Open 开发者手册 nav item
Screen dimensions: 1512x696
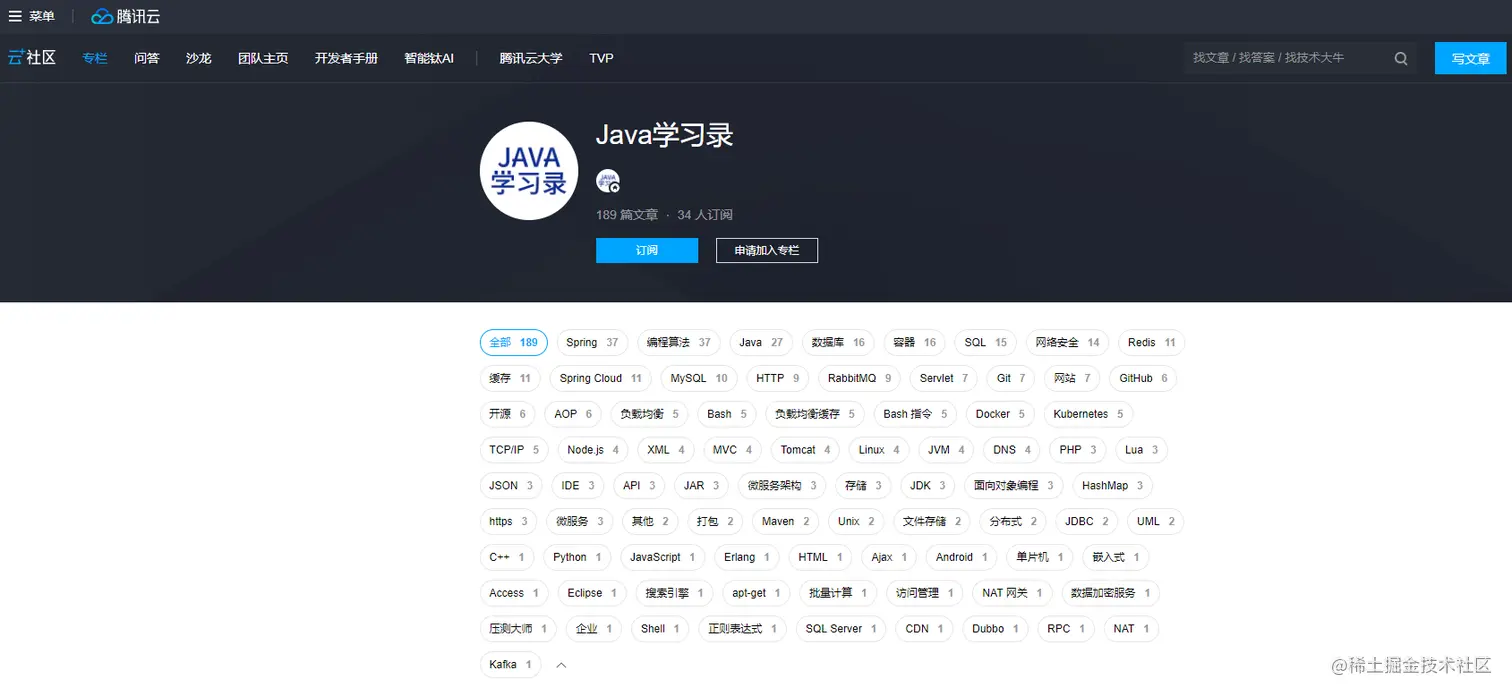pos(346,58)
